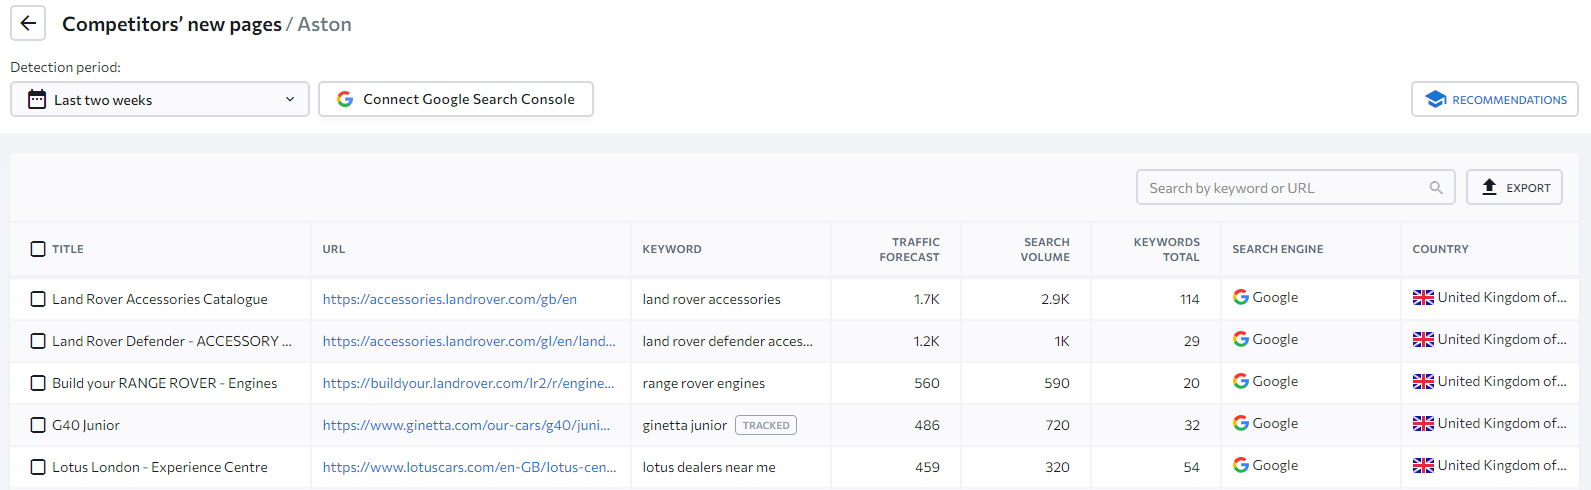Tick the Build your RANGE ROVER checkbox
1591x490 pixels.
click(38, 383)
